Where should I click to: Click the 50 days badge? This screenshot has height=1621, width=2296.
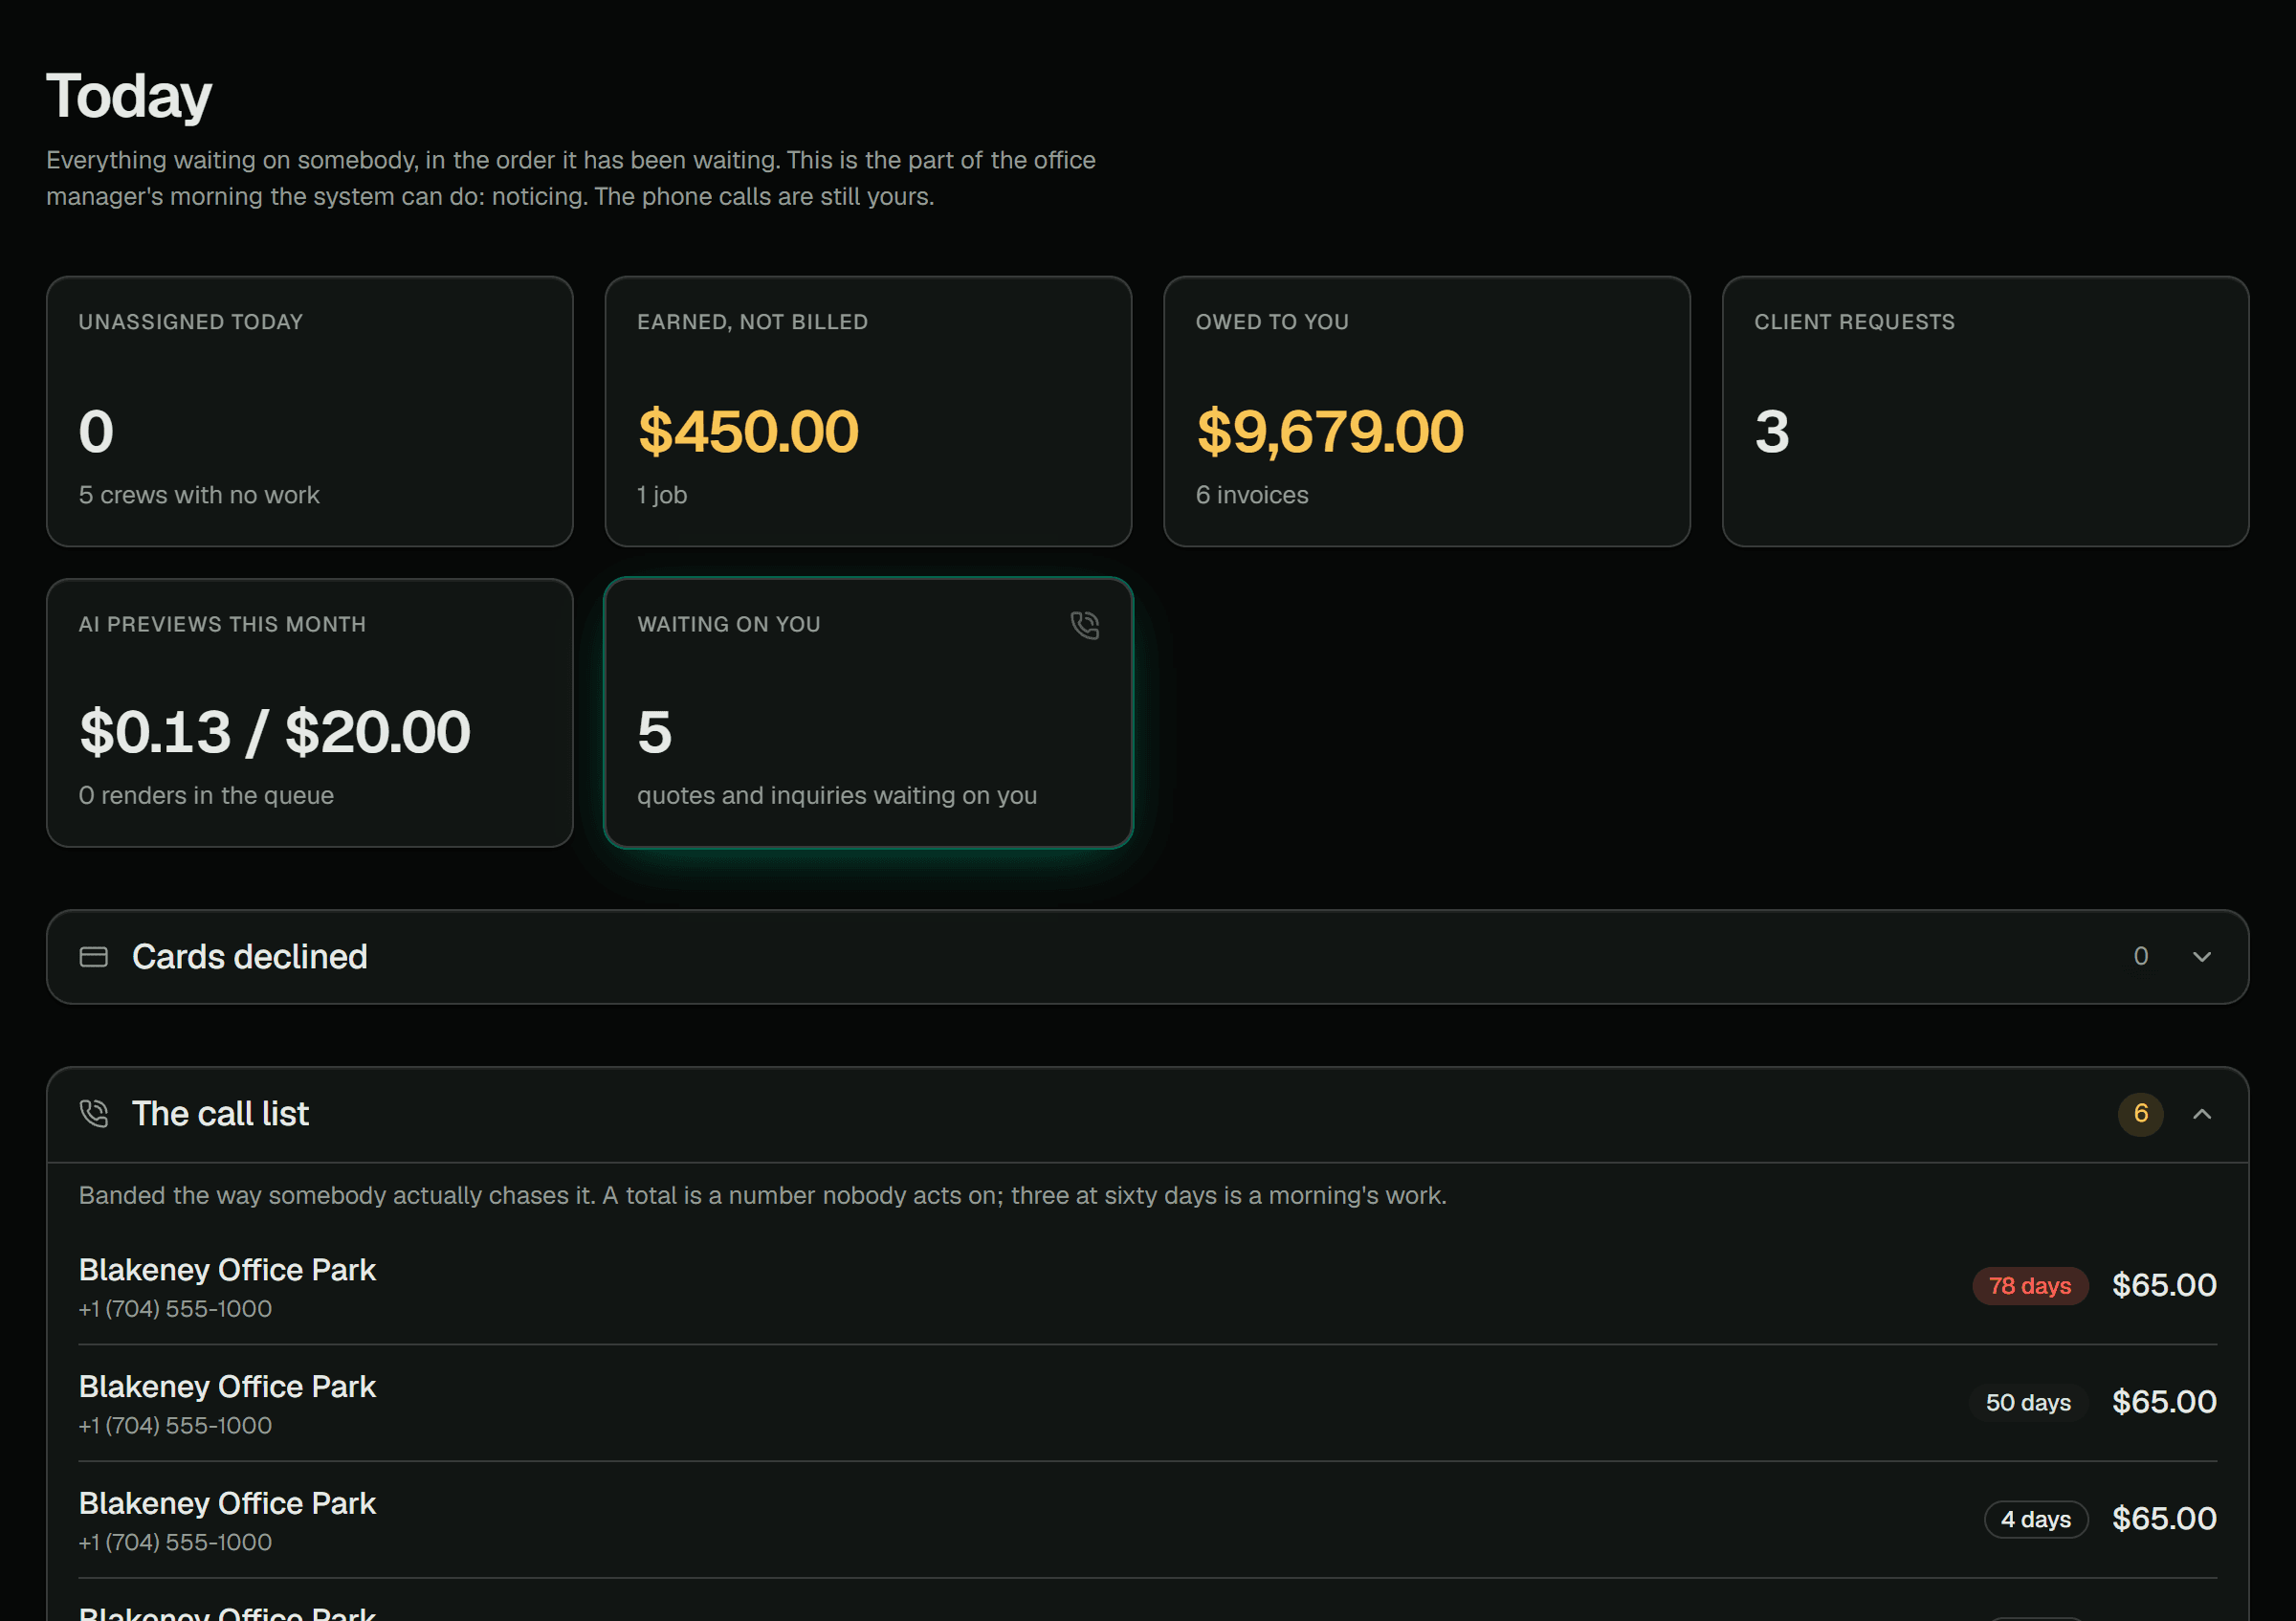[2029, 1403]
